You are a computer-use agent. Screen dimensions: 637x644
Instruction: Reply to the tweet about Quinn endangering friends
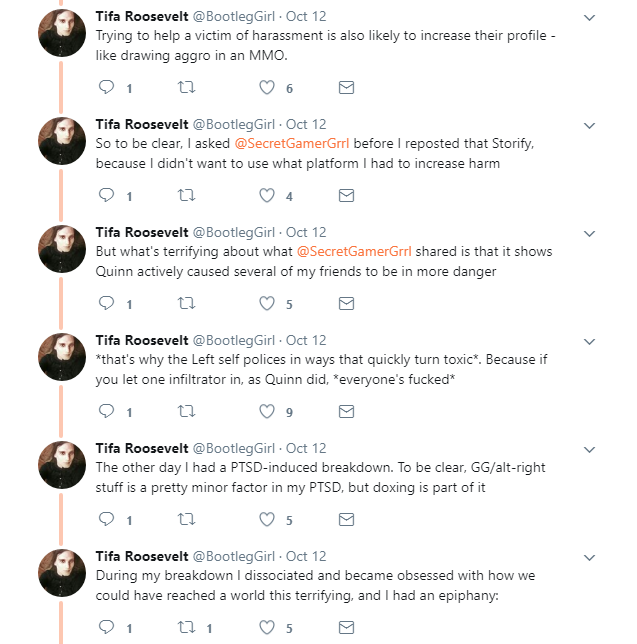[x=108, y=304]
